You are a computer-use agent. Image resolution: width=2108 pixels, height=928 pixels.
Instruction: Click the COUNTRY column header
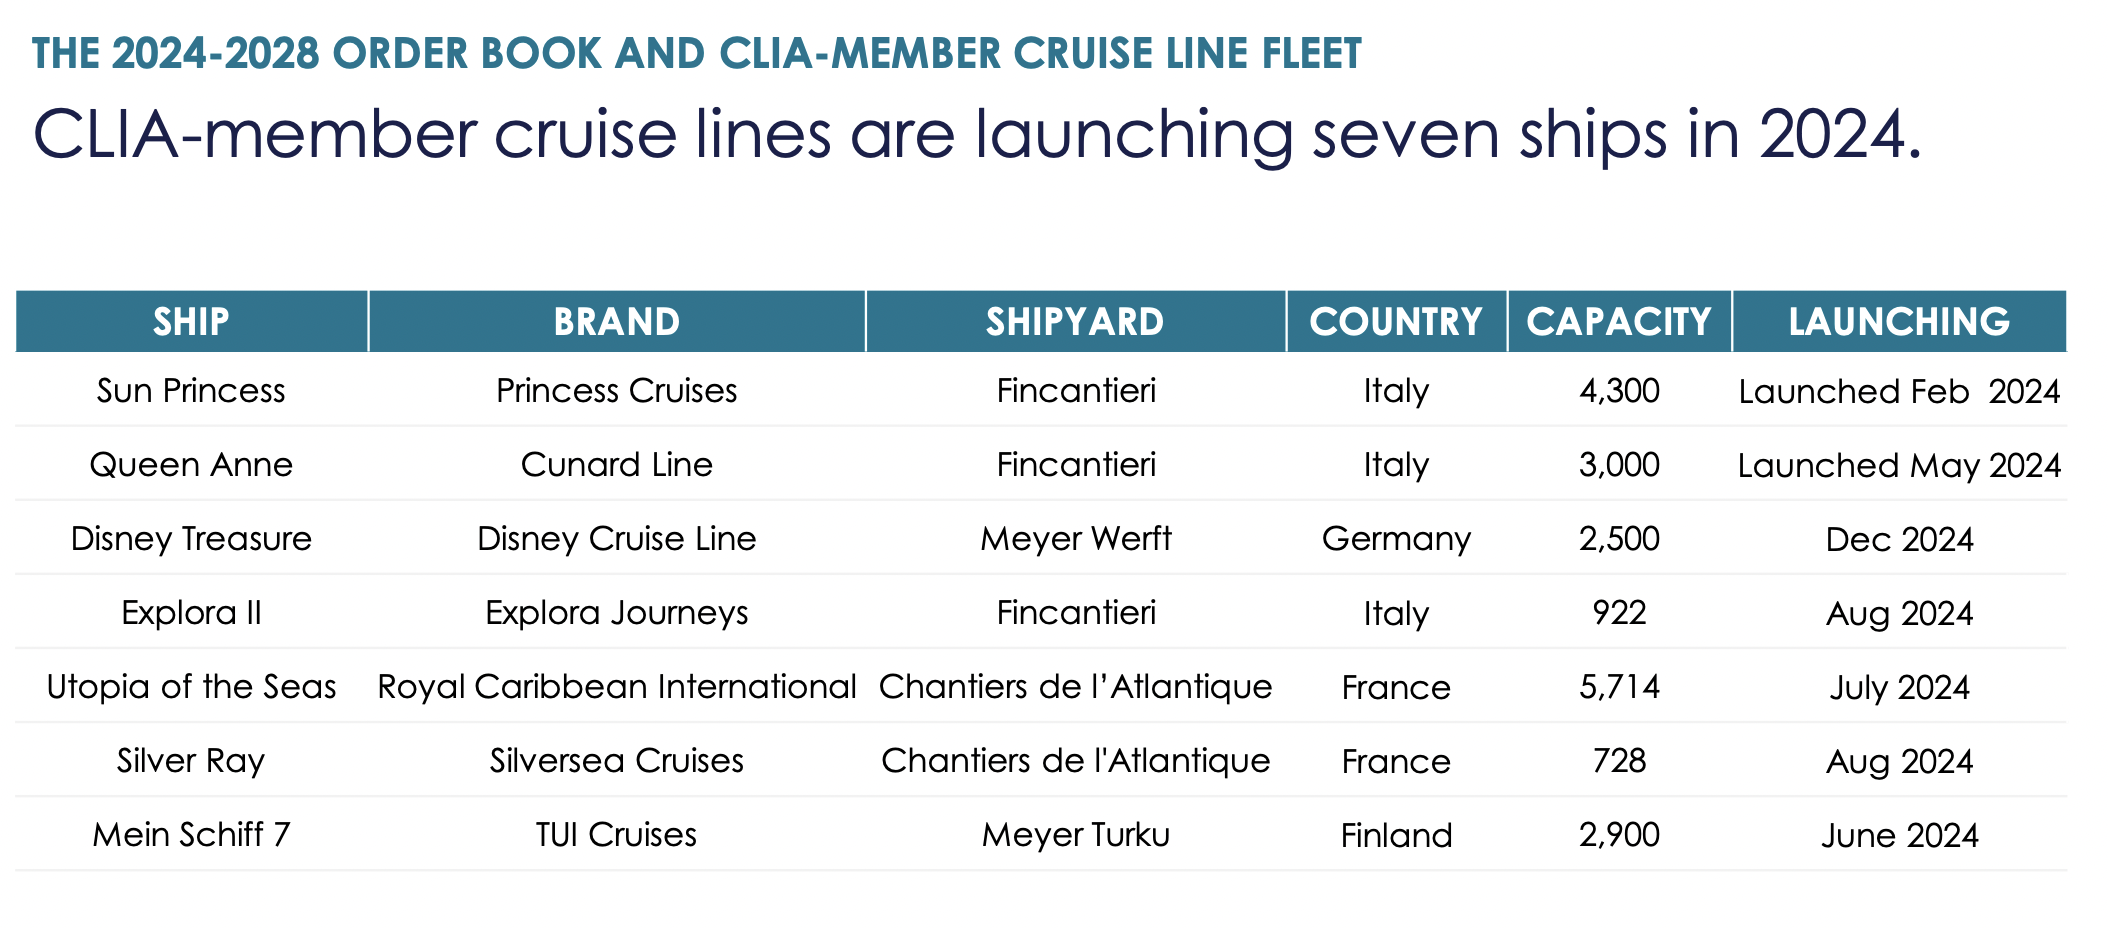coord(1396,322)
